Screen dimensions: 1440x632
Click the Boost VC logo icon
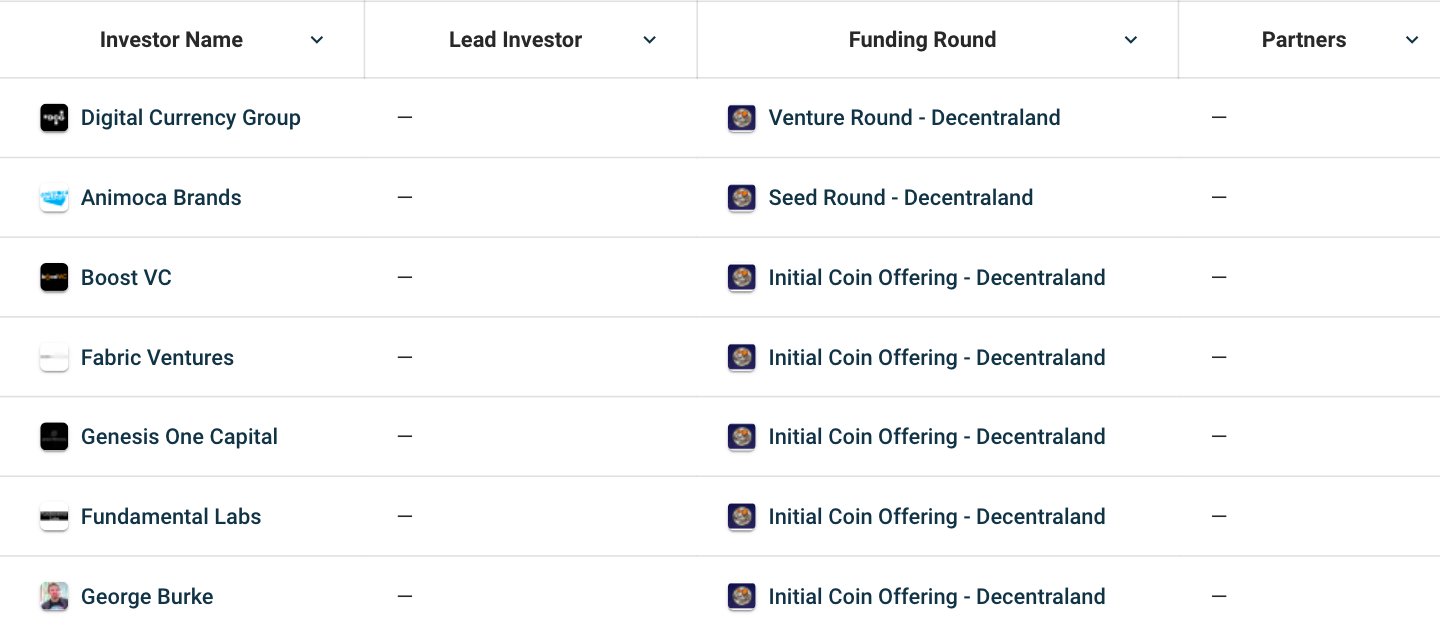(x=54, y=278)
